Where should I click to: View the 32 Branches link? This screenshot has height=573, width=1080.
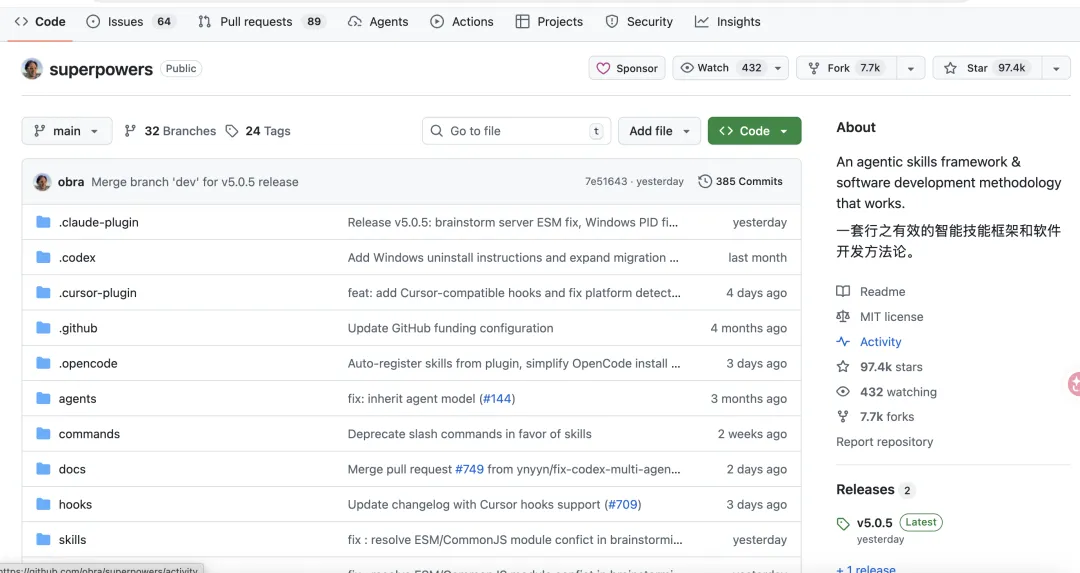(x=169, y=131)
